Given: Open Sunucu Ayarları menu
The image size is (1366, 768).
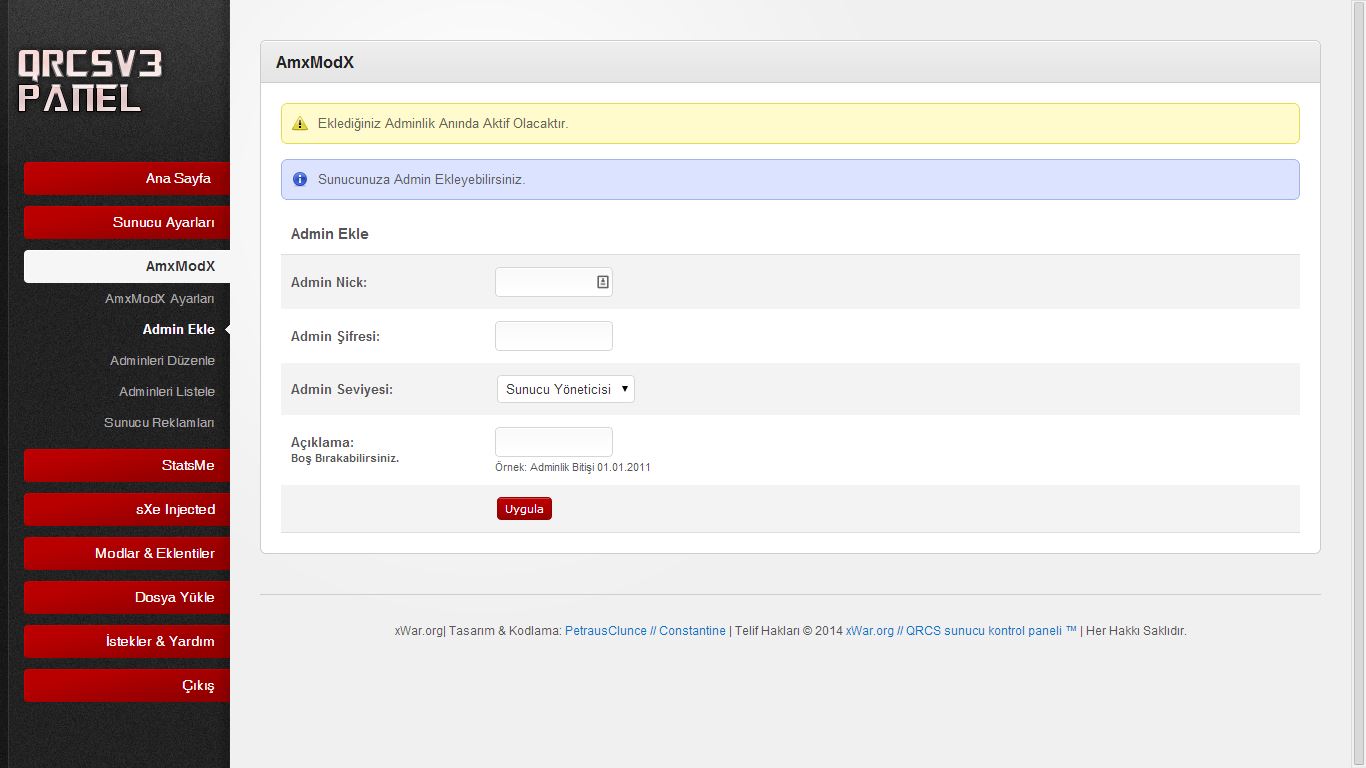Looking at the screenshot, I should tap(127, 222).
